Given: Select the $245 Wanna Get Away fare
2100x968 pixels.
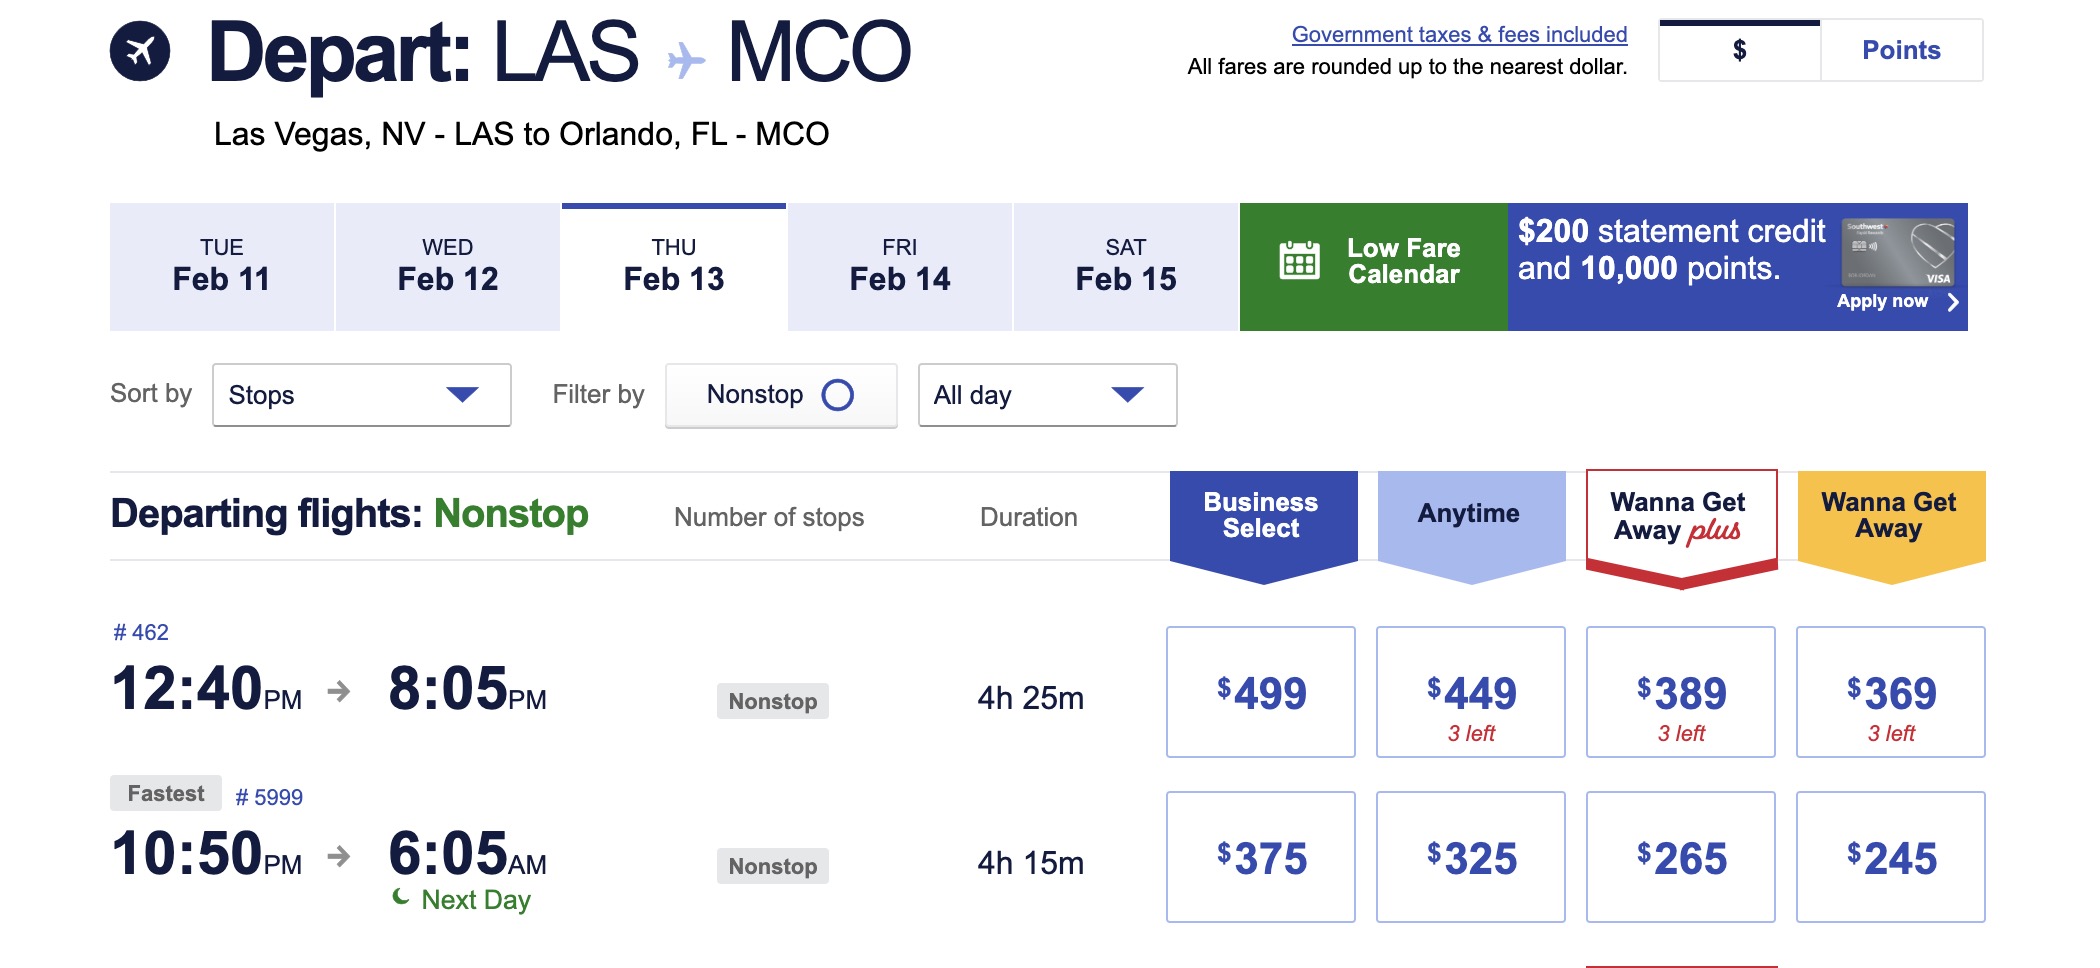Looking at the screenshot, I should click(x=1890, y=857).
